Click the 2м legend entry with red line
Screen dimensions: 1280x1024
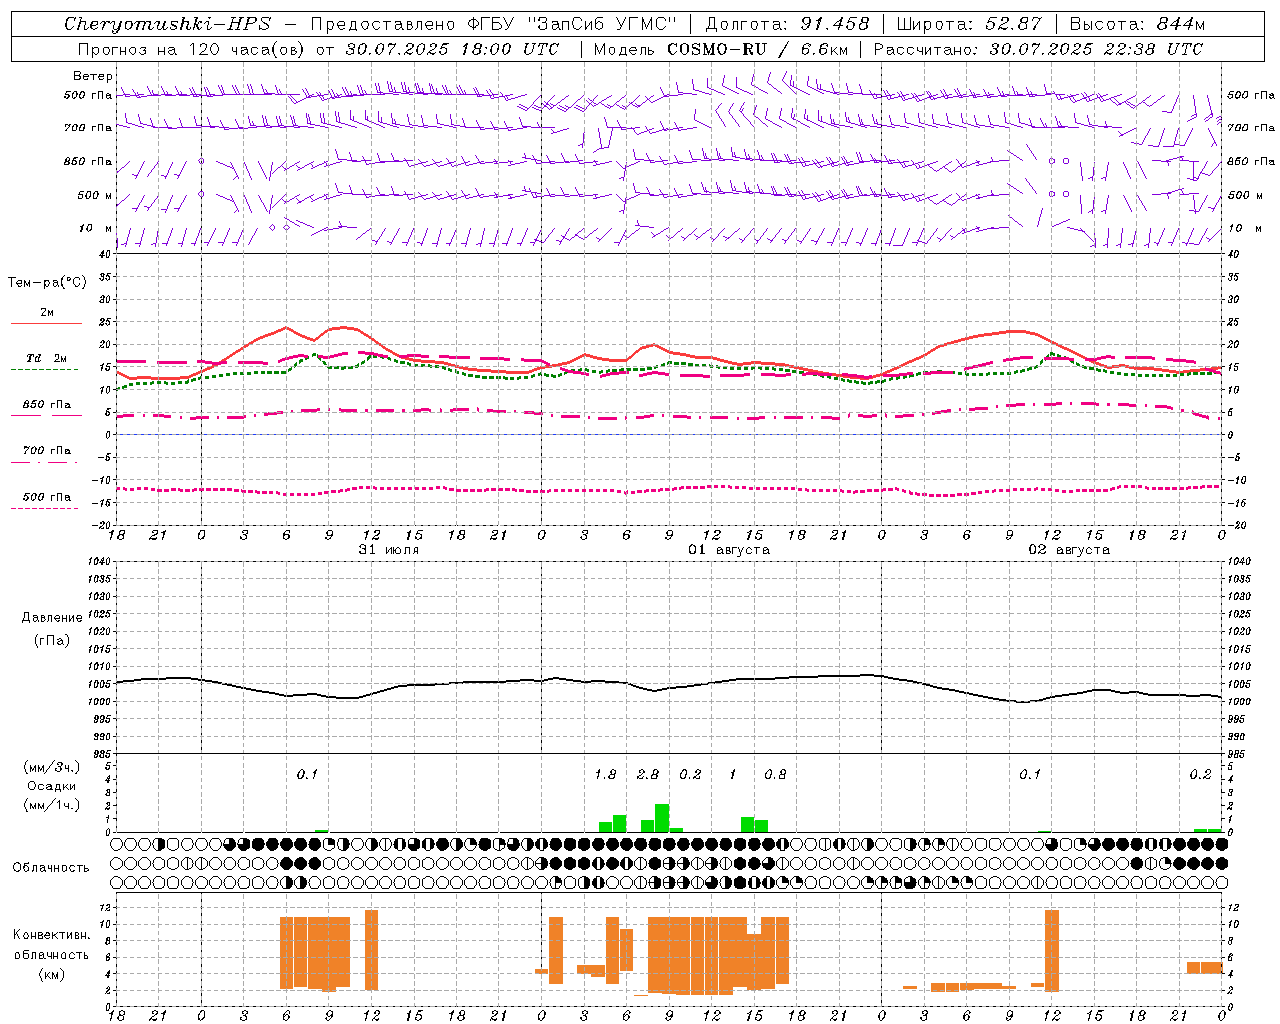(x=46, y=316)
